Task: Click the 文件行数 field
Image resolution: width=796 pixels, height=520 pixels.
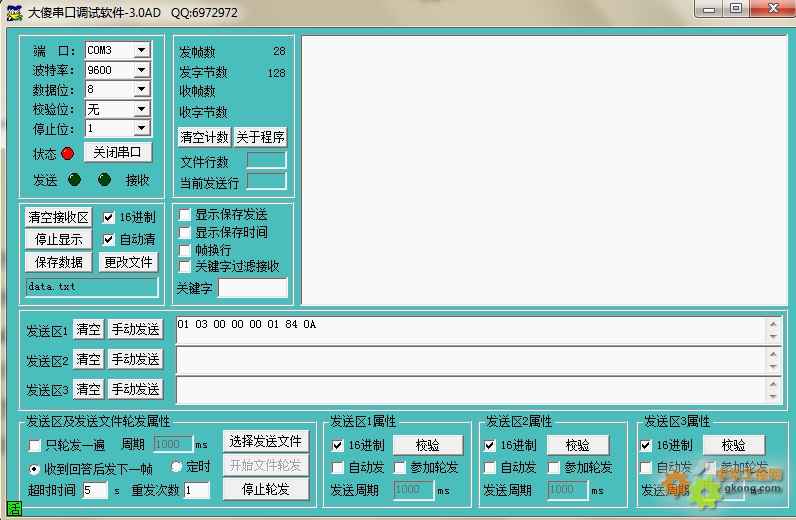Action: pos(267,160)
